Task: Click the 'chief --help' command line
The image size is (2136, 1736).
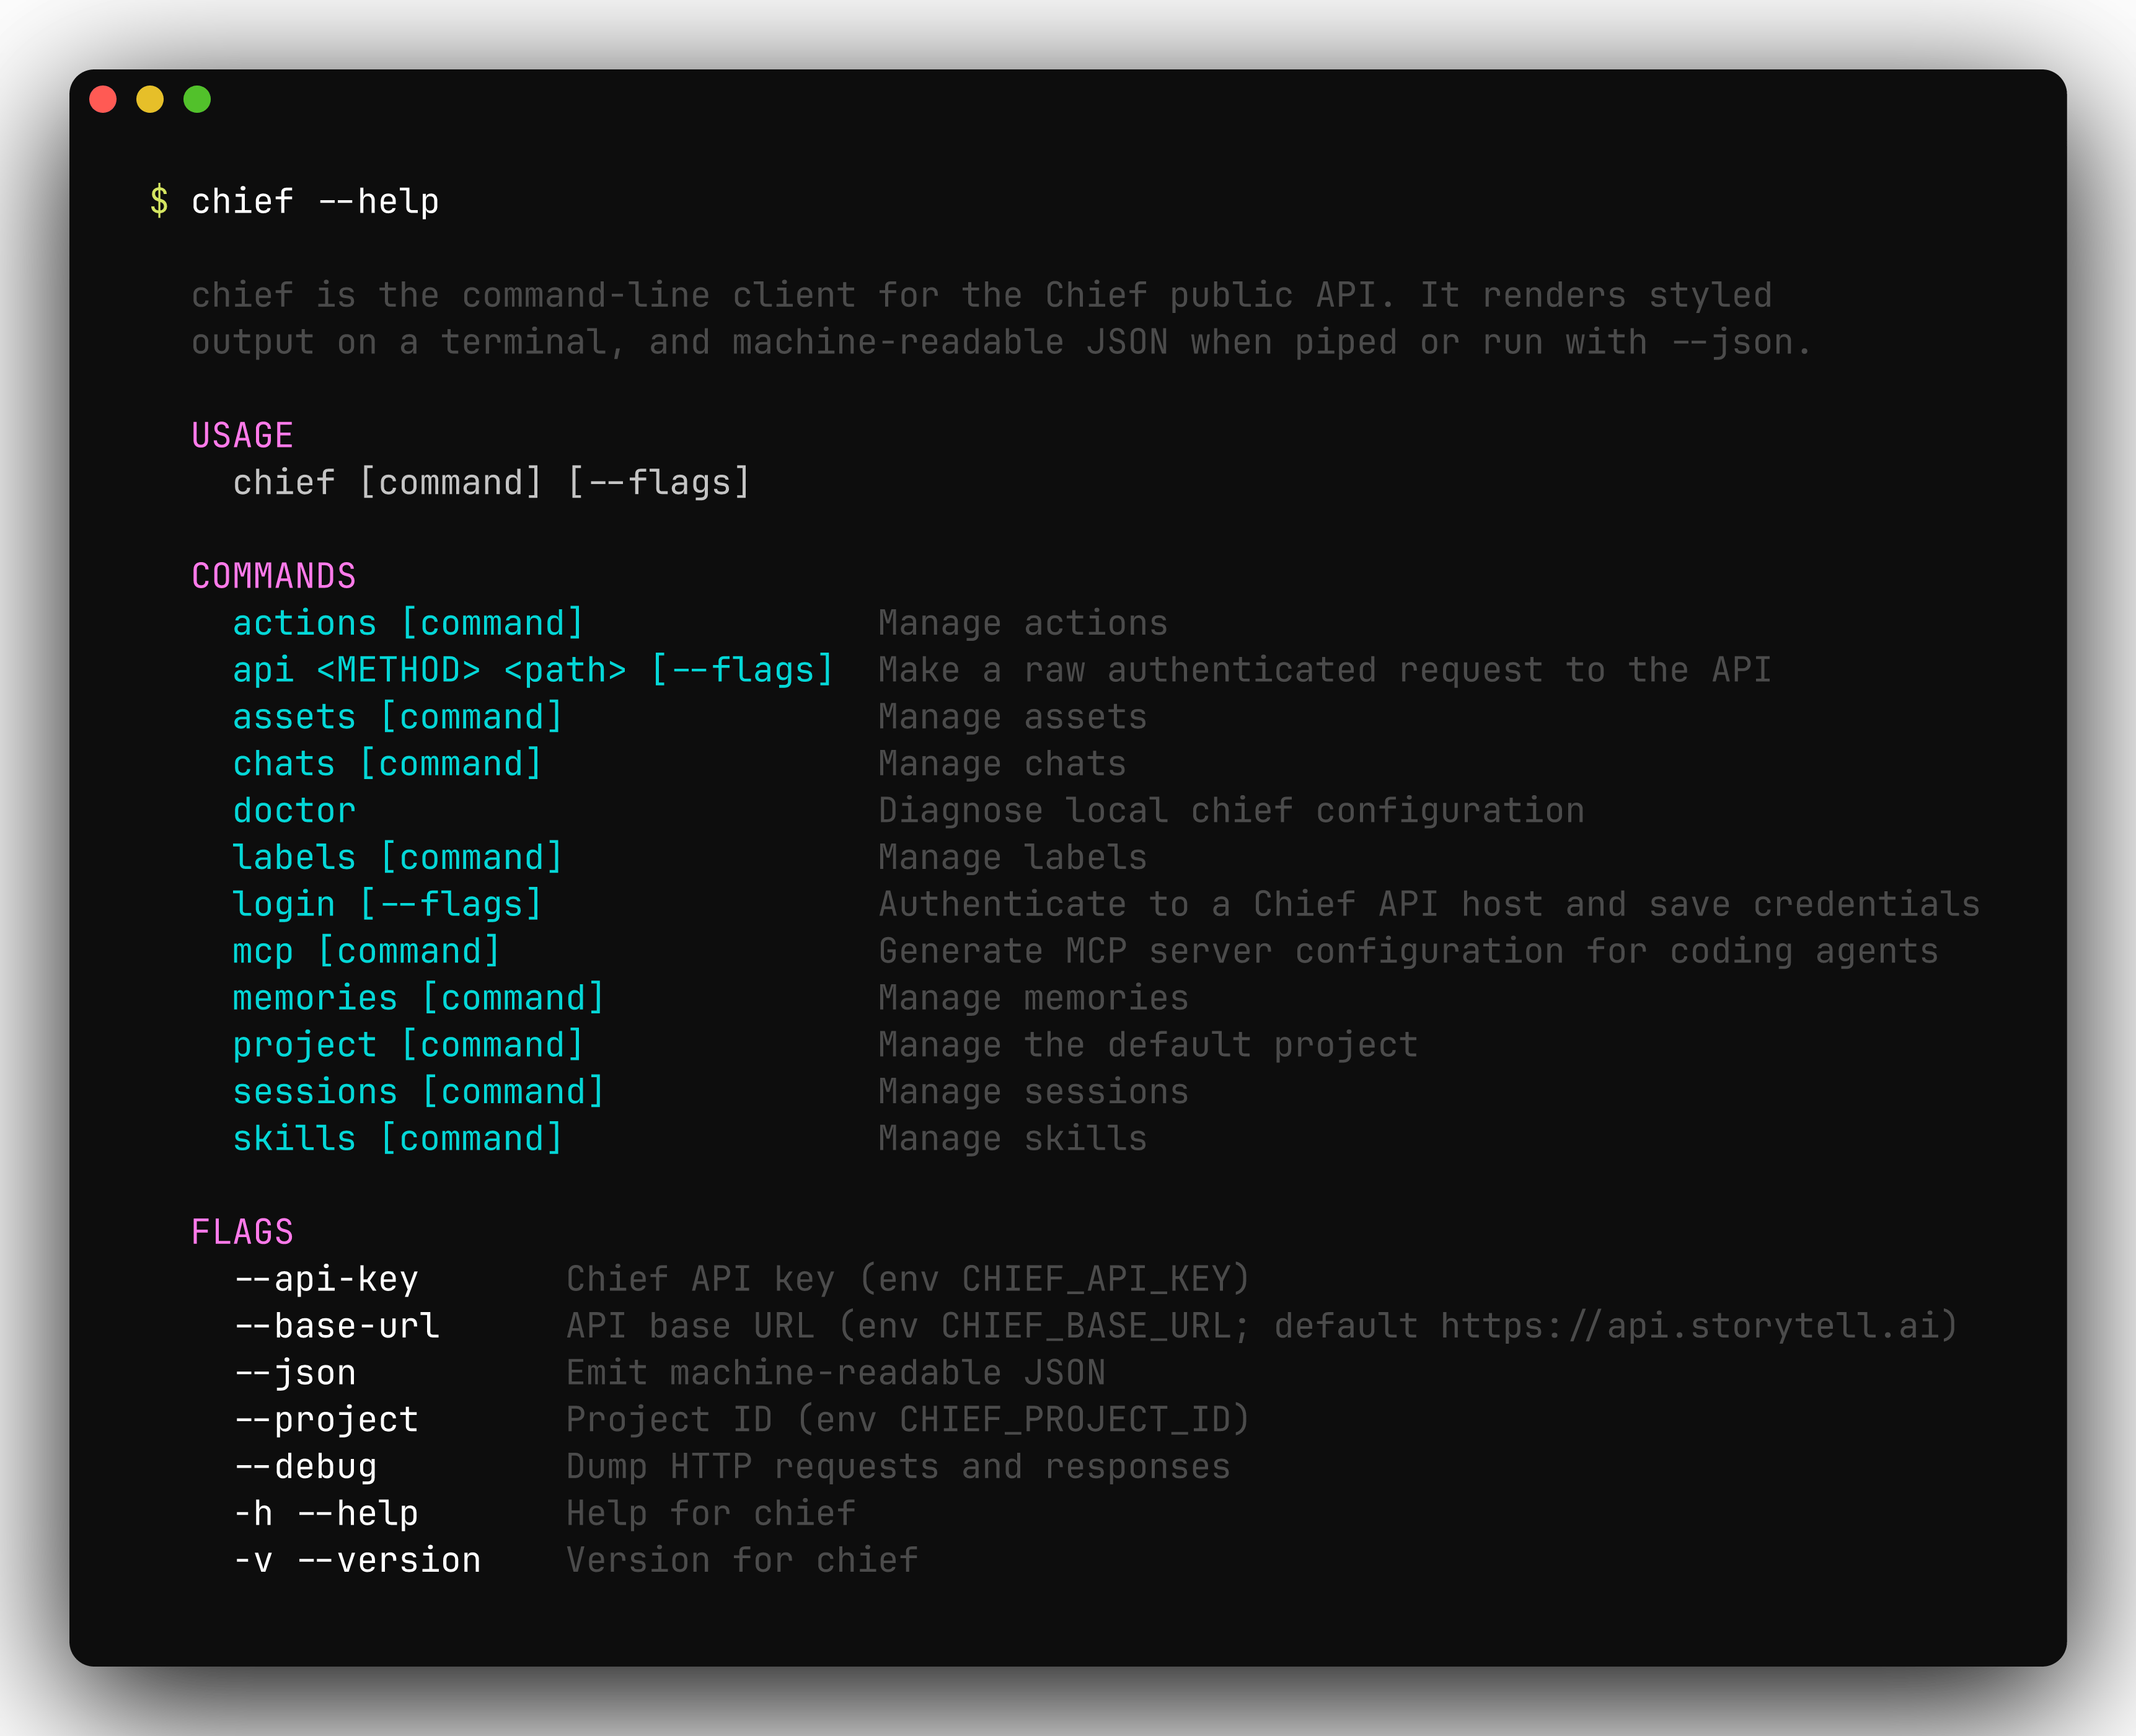Action: click(315, 201)
